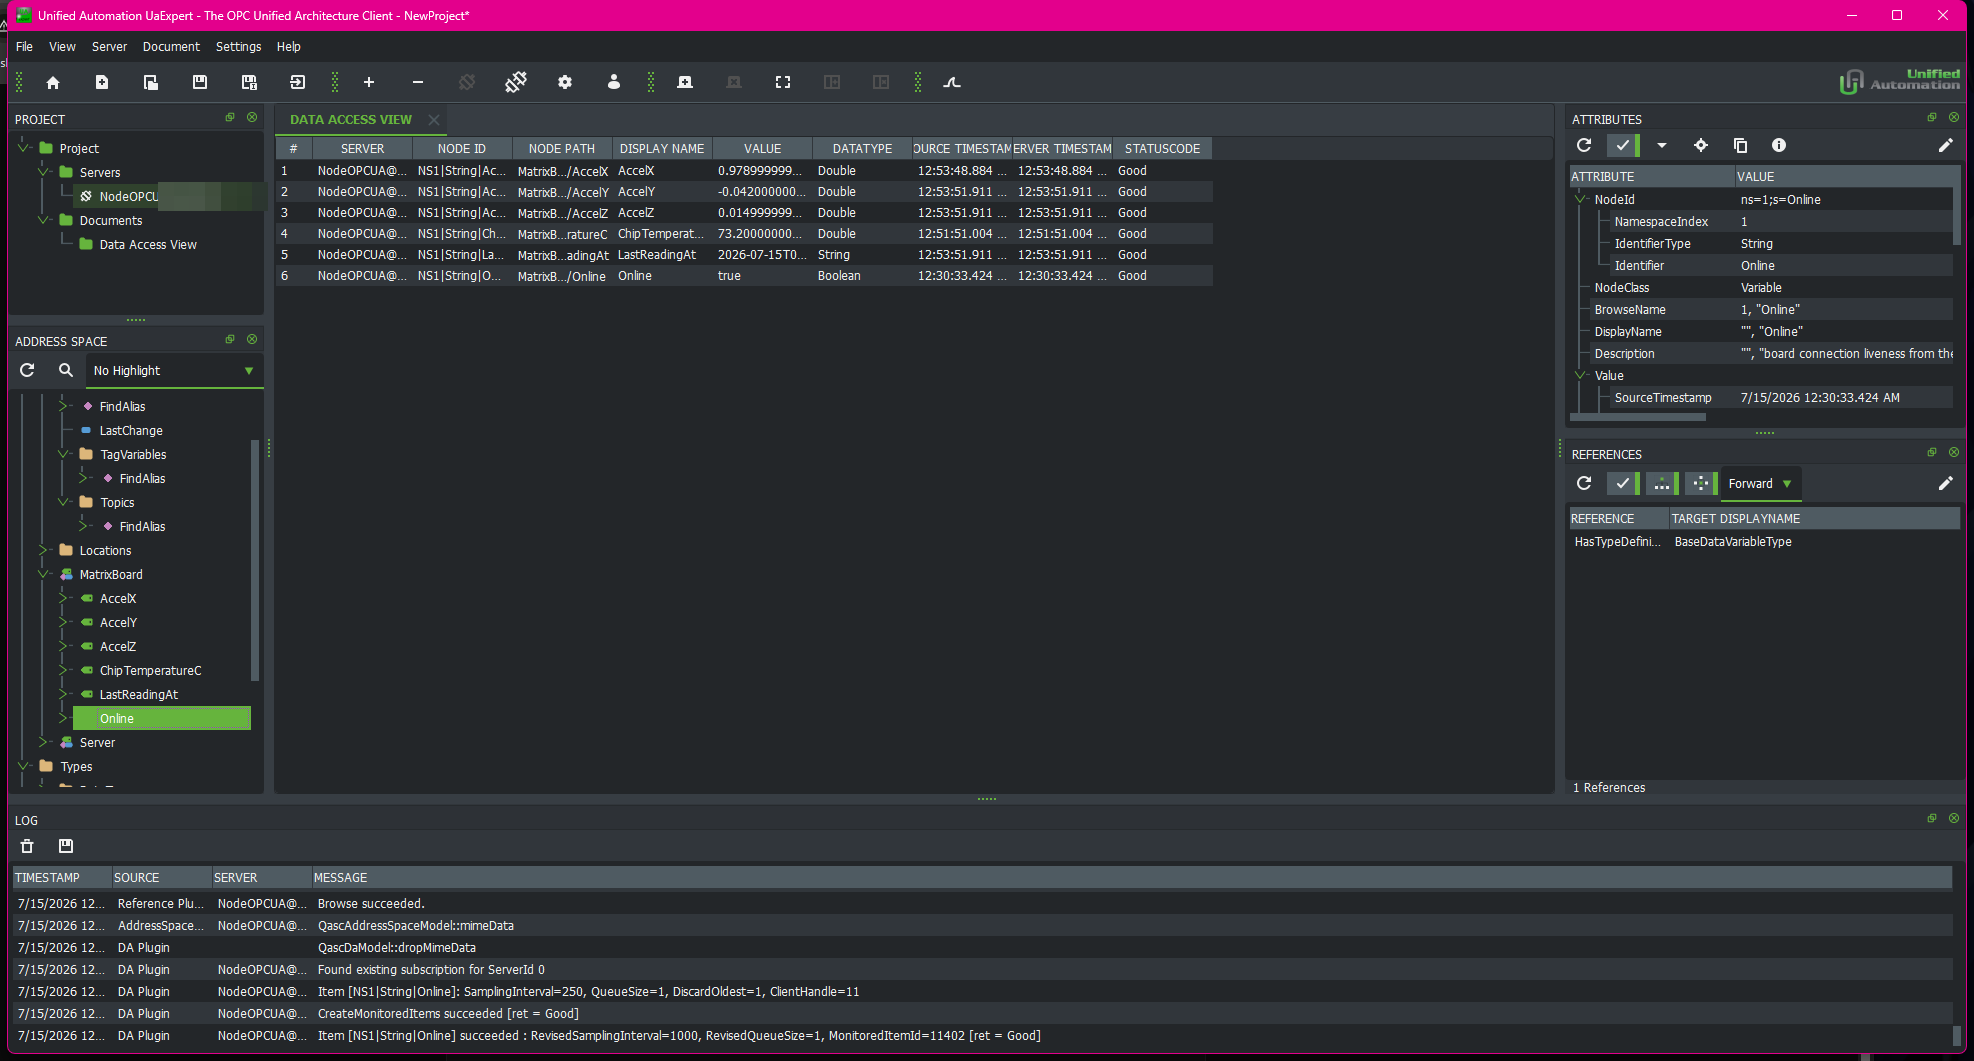Sort by the STATUSCODE column header
The height and width of the screenshot is (1061, 1974).
[1162, 149]
